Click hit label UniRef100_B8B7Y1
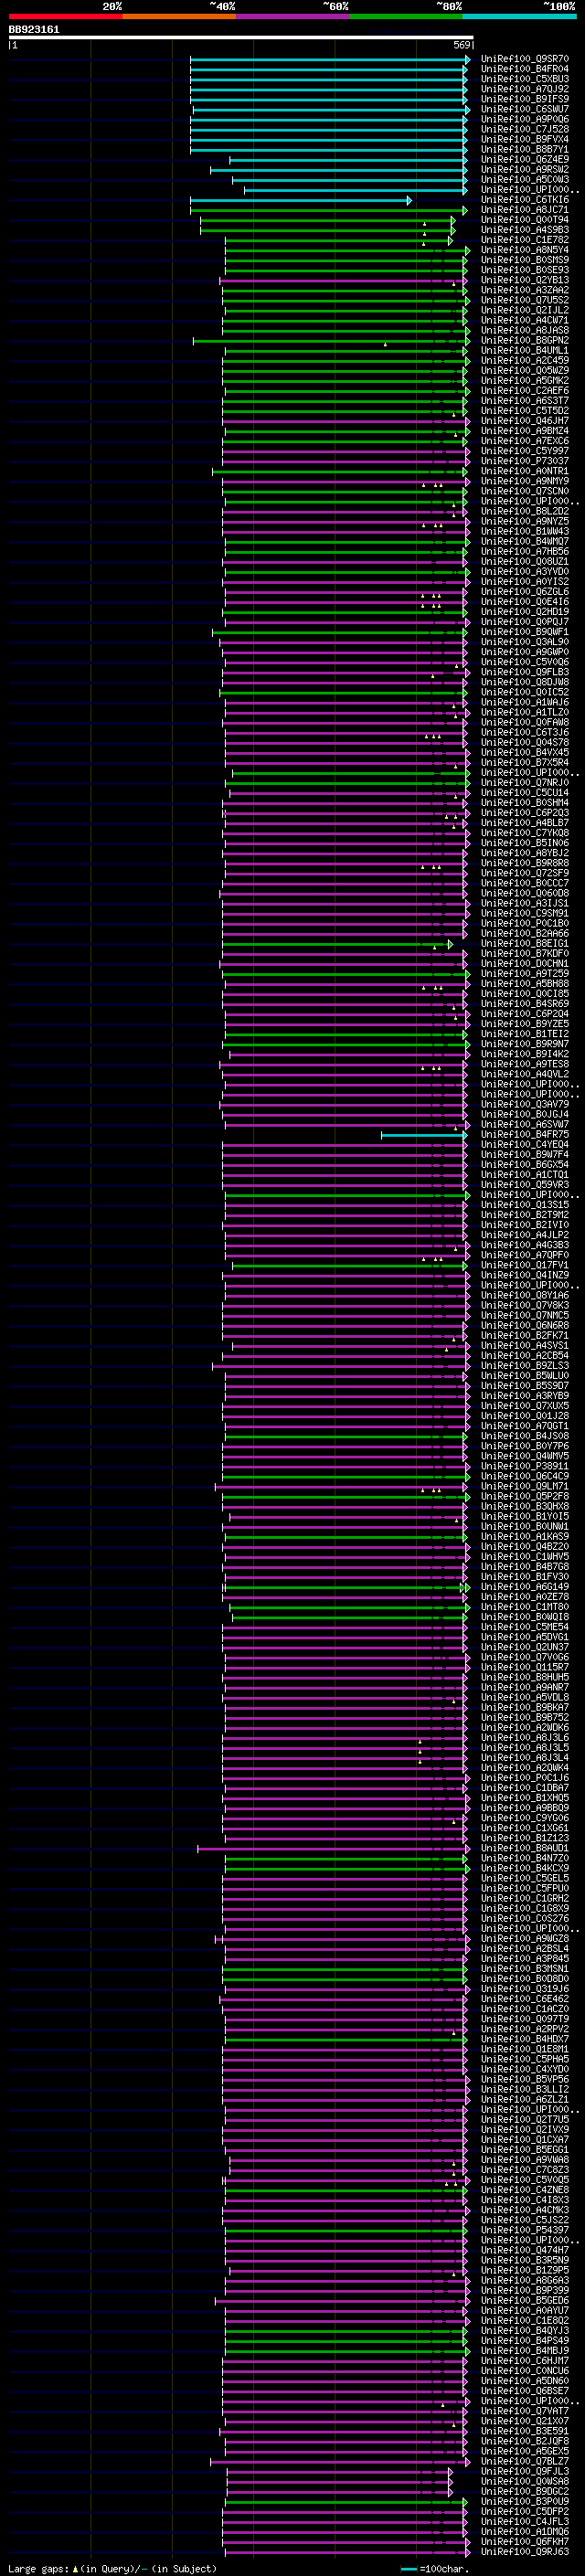The height and width of the screenshot is (2576, 585). [525, 149]
